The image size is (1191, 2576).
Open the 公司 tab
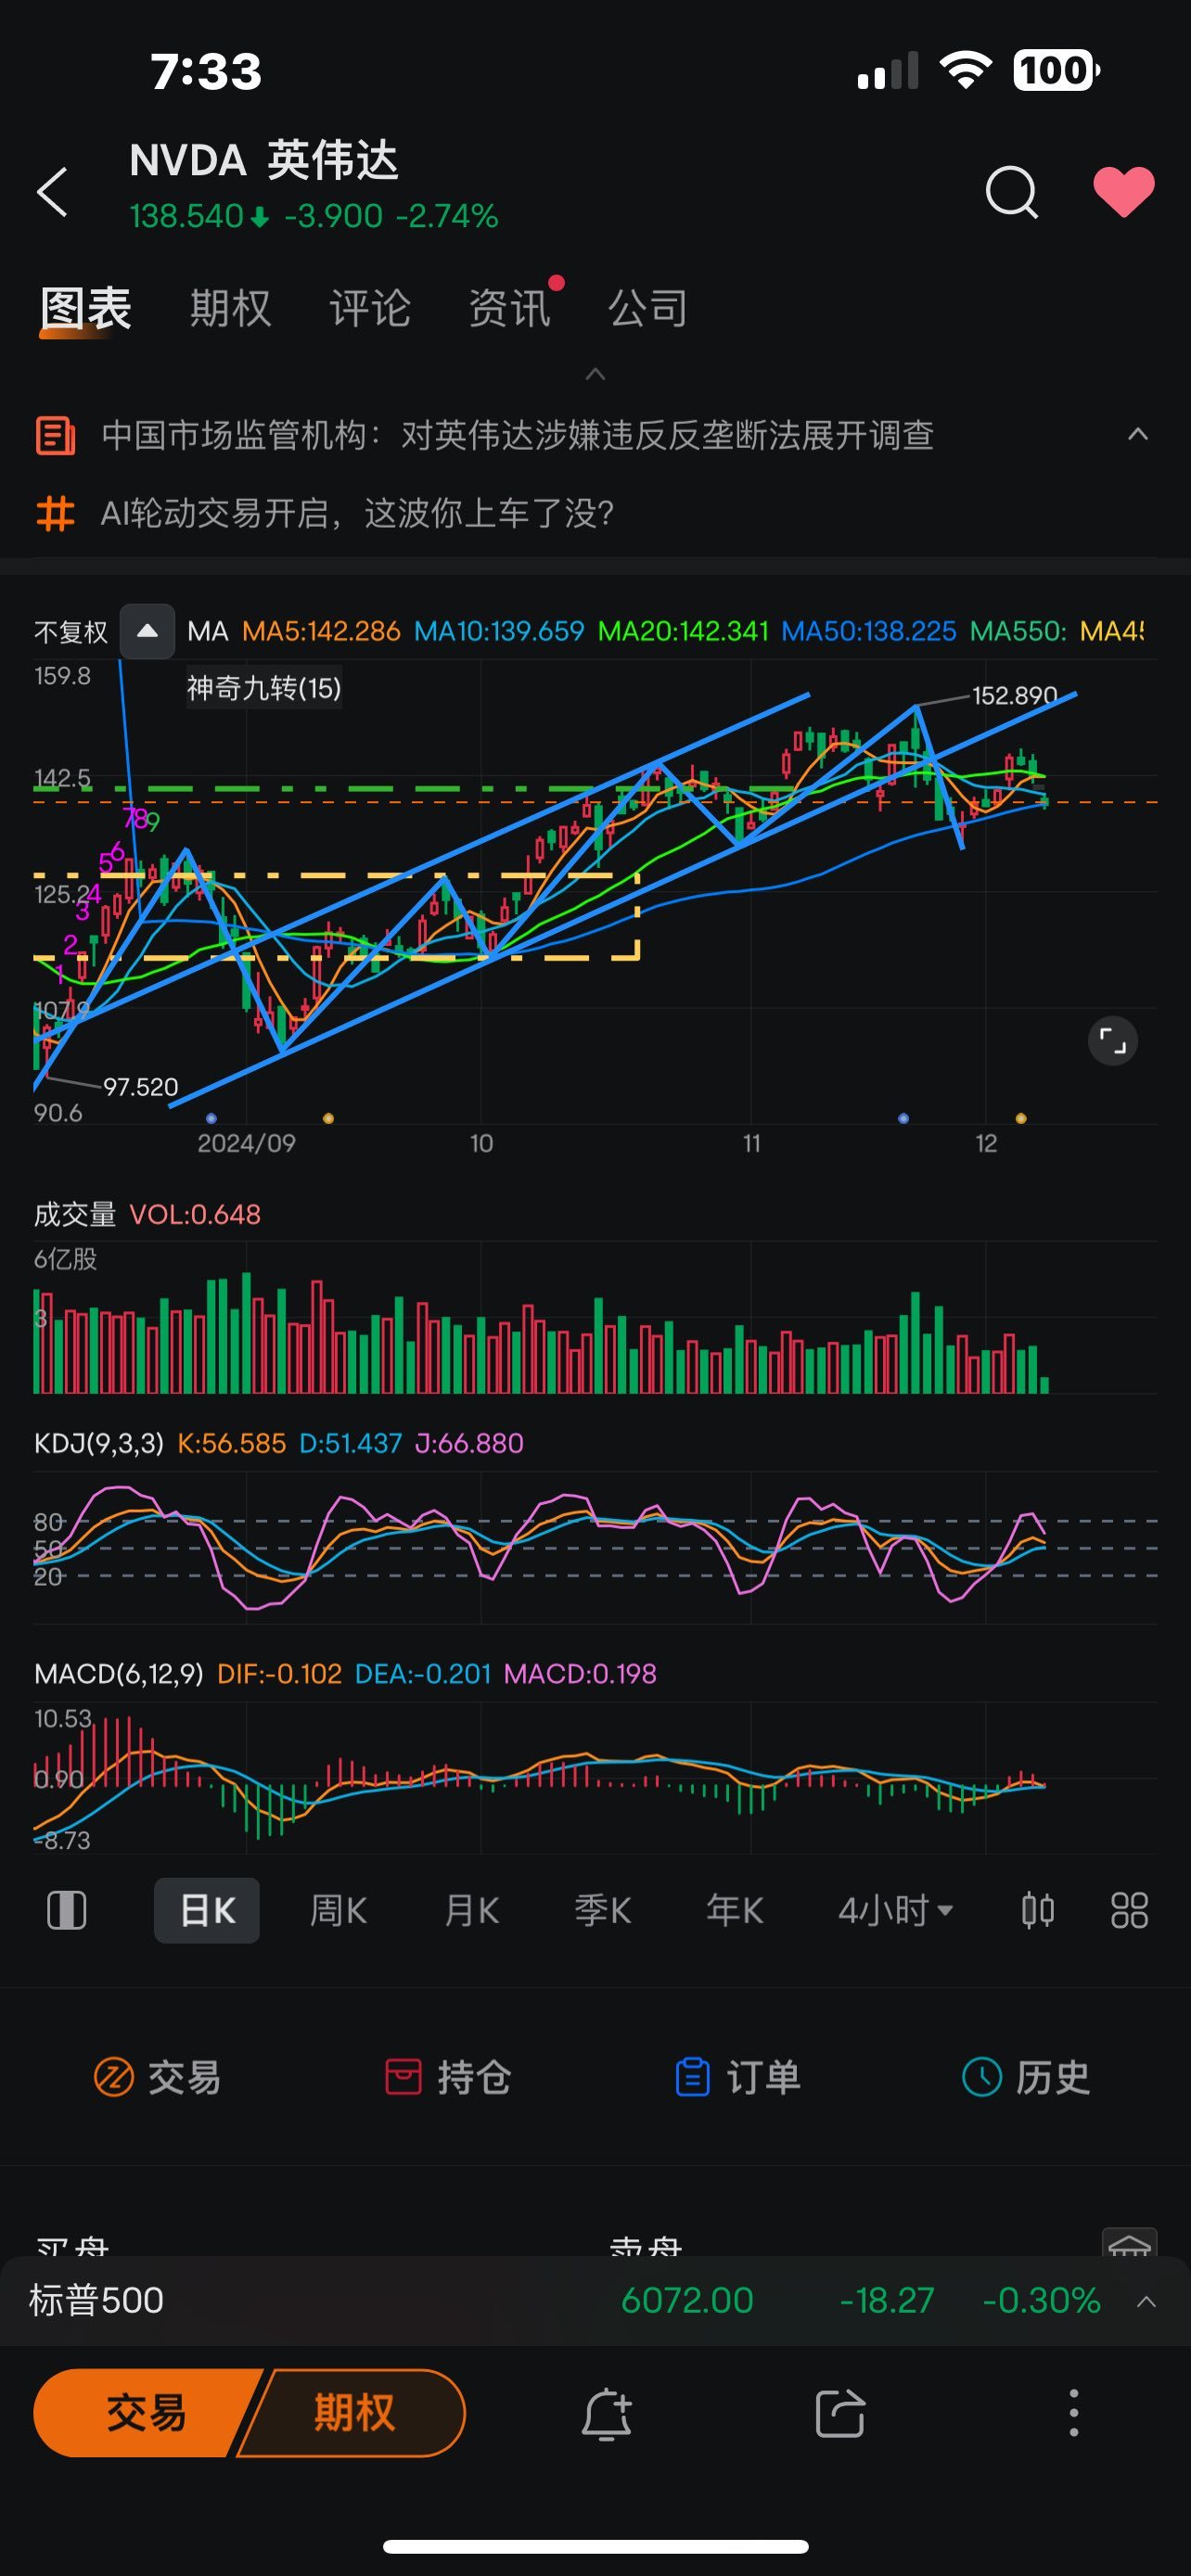point(648,308)
